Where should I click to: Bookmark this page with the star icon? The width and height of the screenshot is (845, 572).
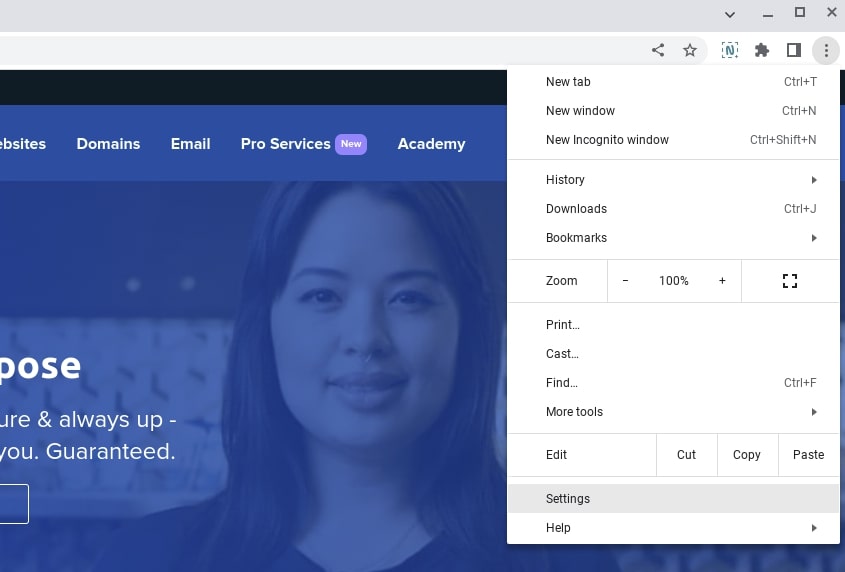click(x=690, y=50)
